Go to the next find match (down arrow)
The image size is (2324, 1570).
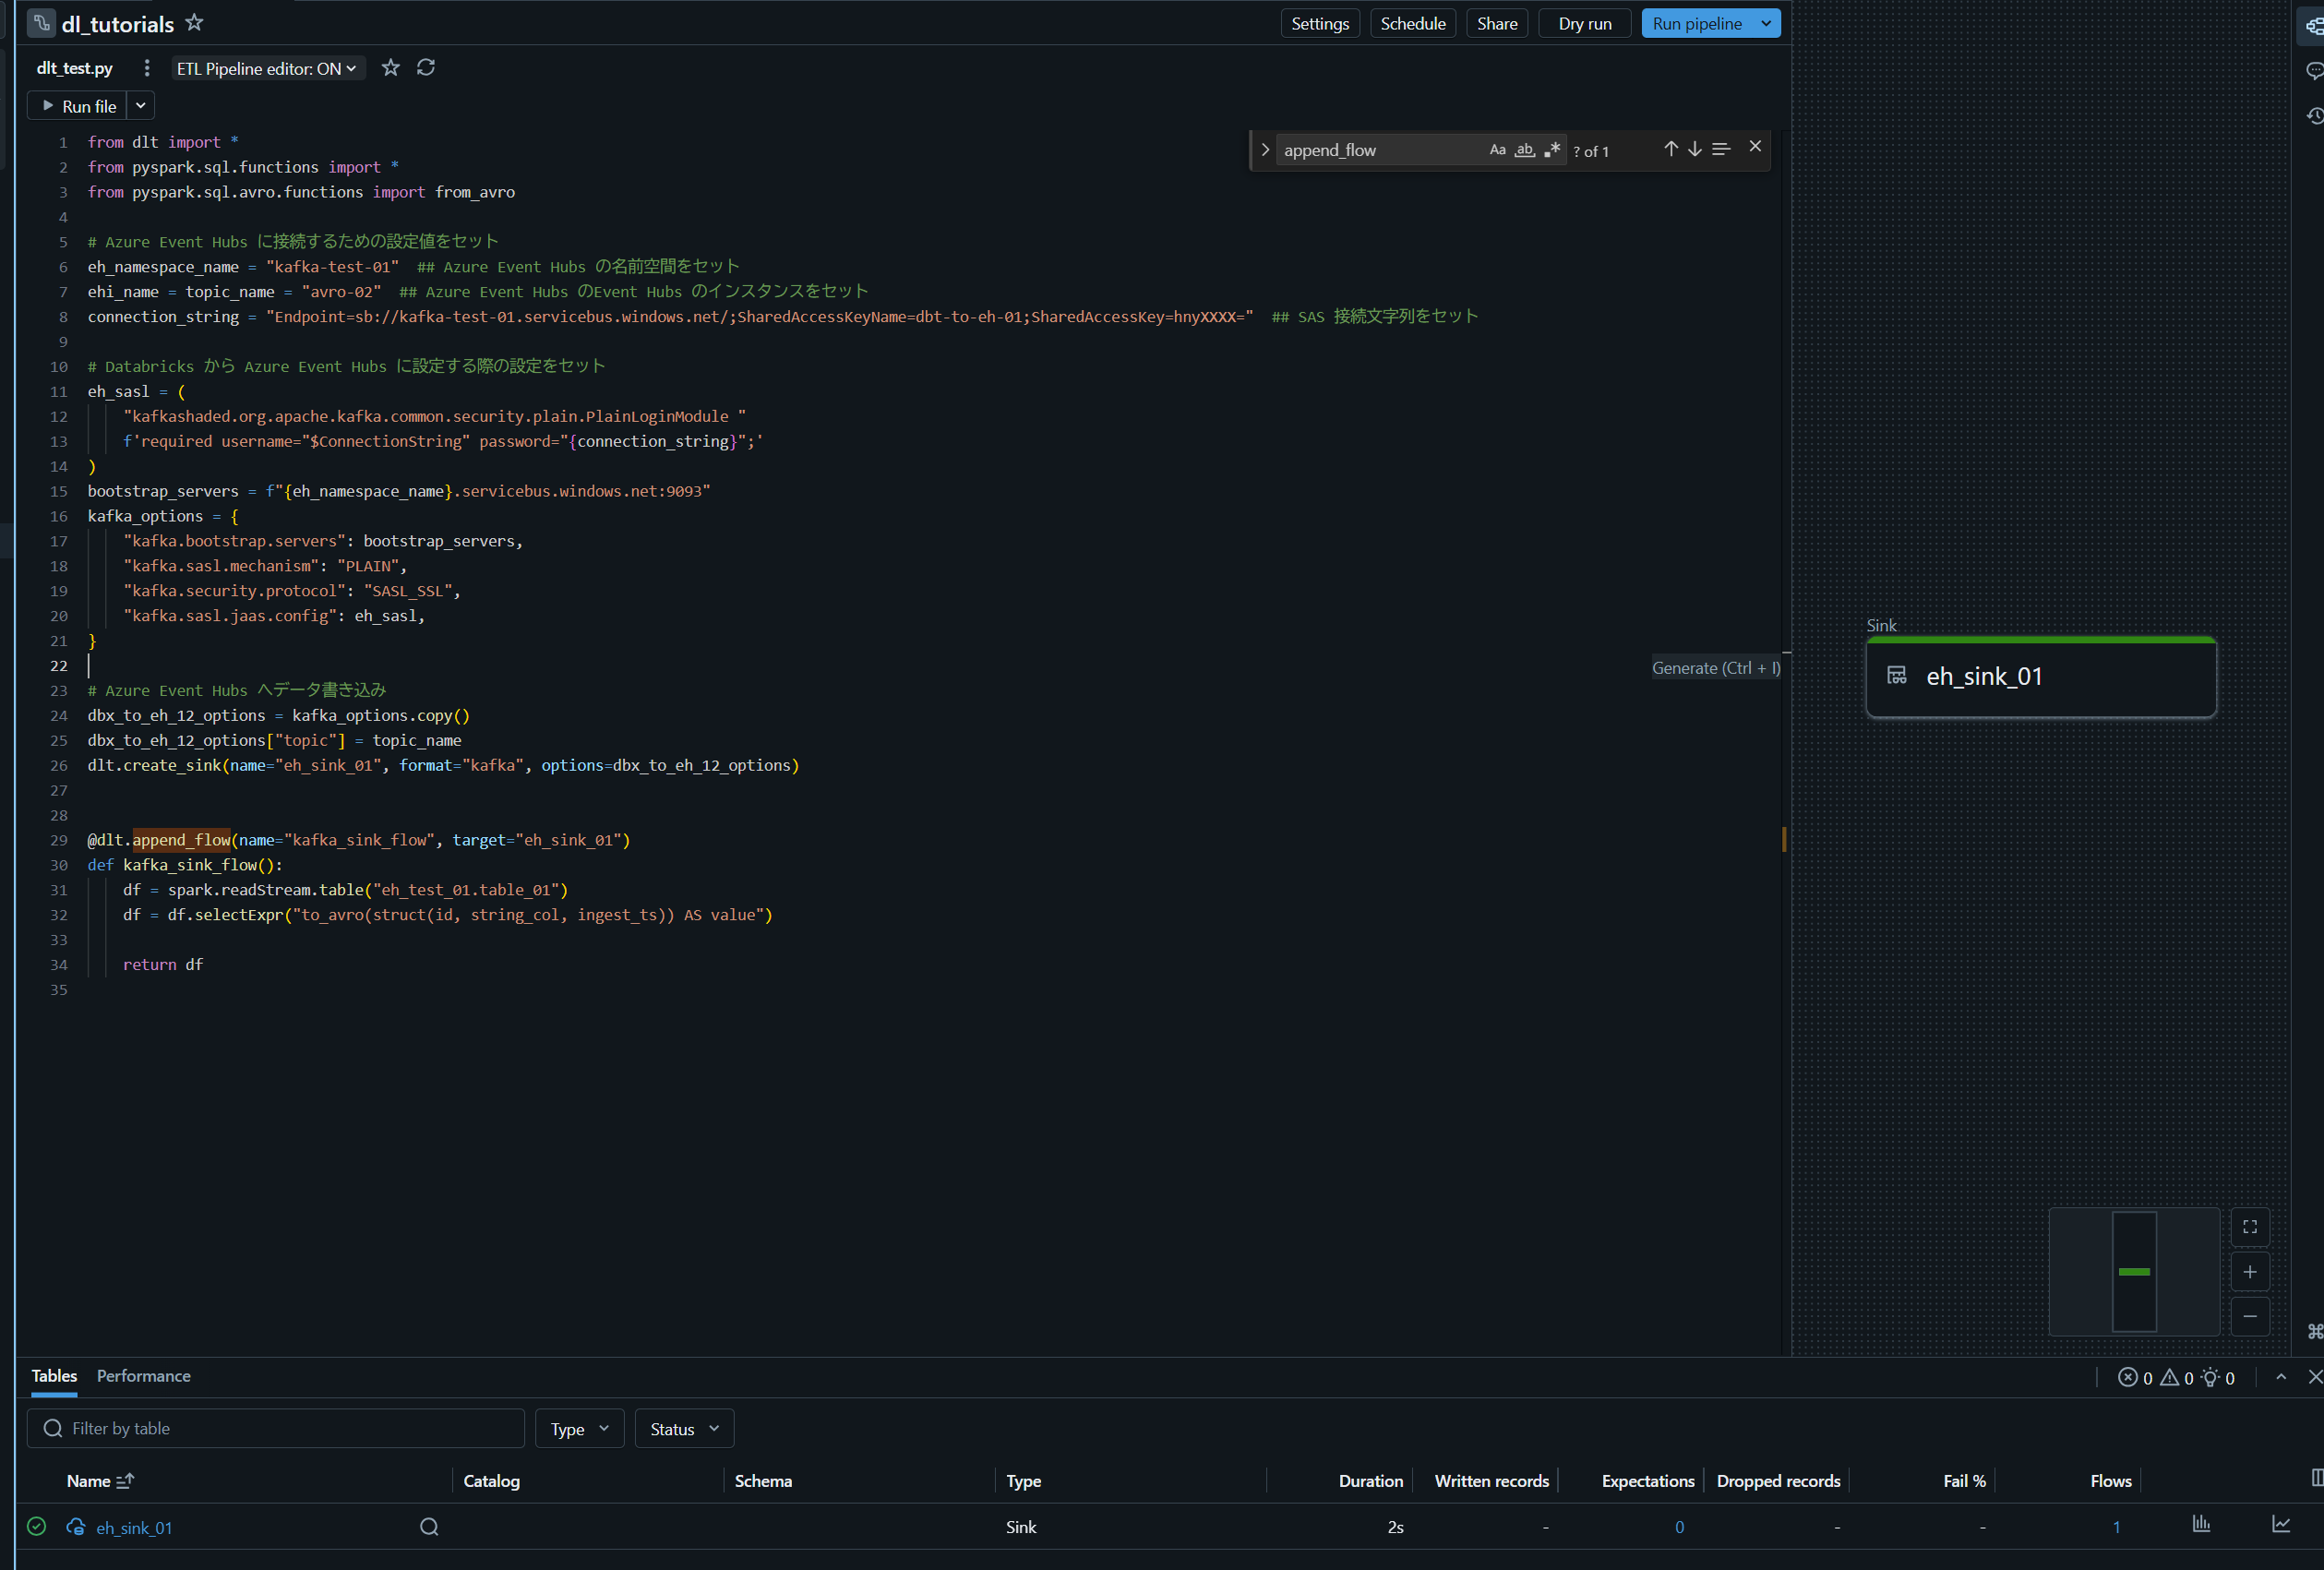(1695, 149)
